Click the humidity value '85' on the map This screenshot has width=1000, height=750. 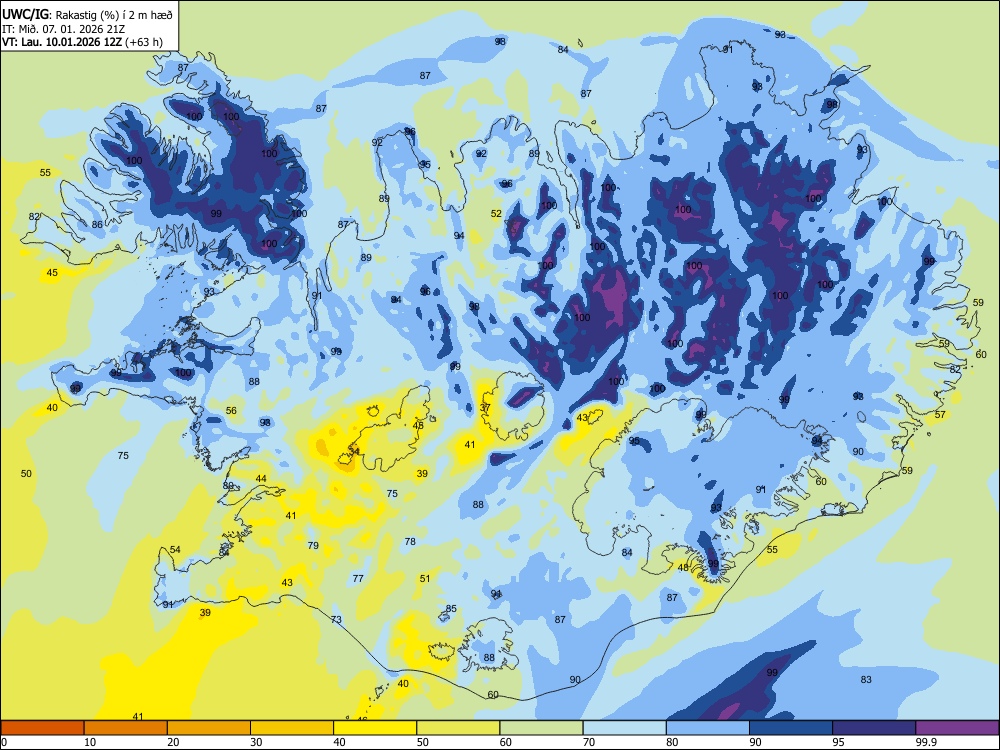pyautogui.click(x=451, y=608)
